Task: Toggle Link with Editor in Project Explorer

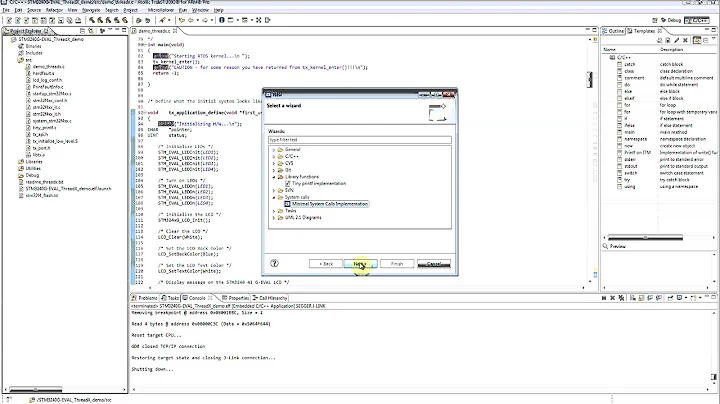Action: pos(90,31)
